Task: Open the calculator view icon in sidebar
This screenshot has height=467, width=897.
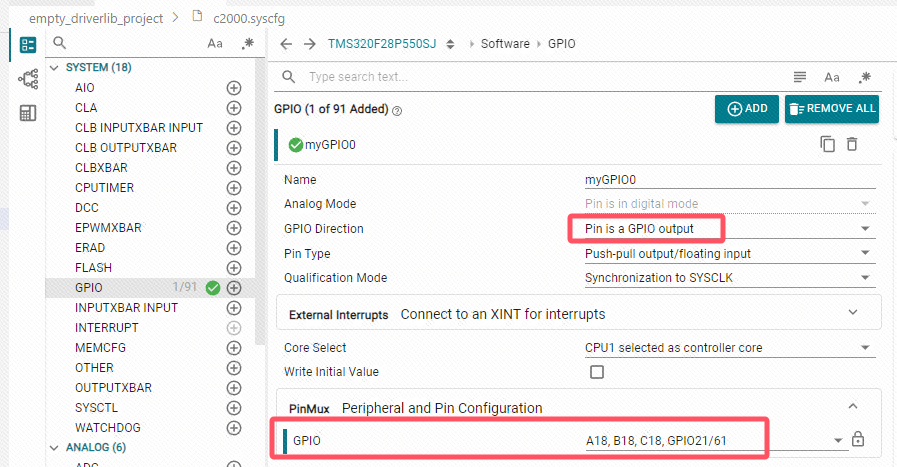Action: click(27, 113)
